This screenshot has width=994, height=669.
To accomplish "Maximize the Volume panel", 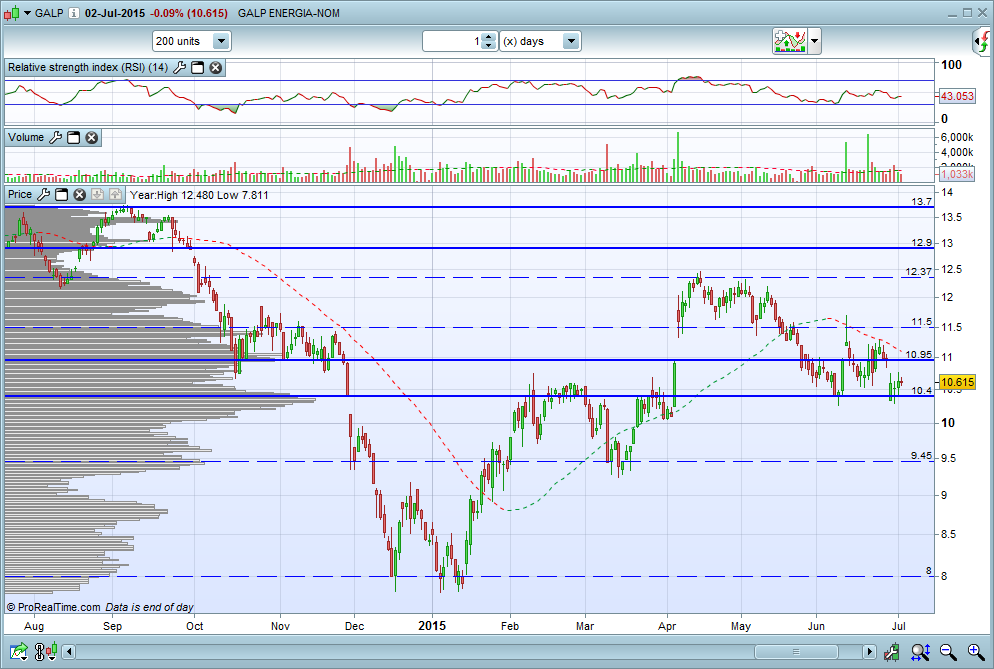I will (x=74, y=138).
